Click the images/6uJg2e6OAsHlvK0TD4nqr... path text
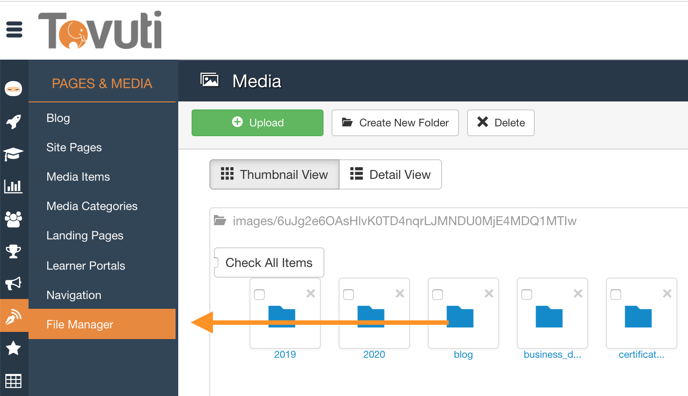The width and height of the screenshot is (688, 396). click(405, 221)
